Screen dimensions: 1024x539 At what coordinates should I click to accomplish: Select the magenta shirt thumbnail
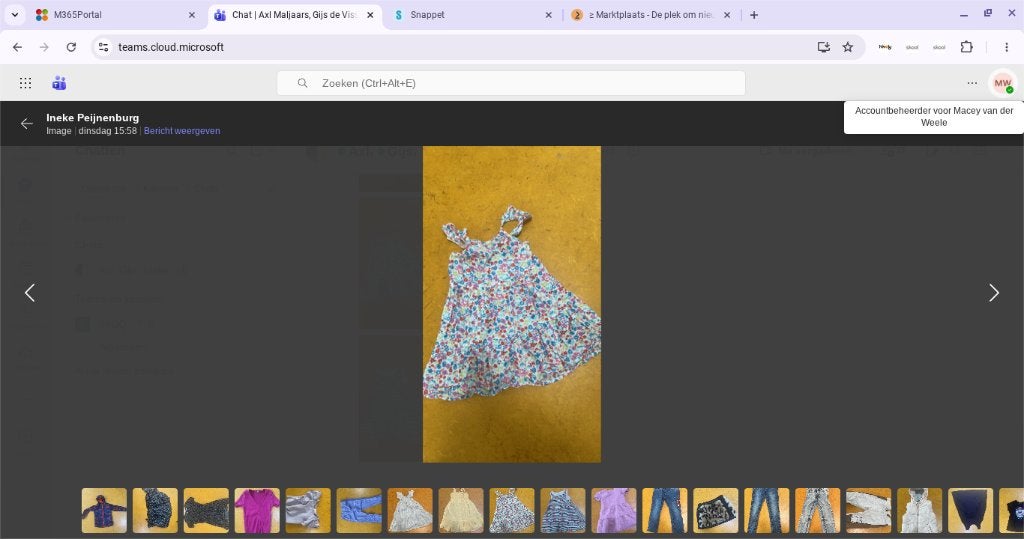tap(257, 510)
